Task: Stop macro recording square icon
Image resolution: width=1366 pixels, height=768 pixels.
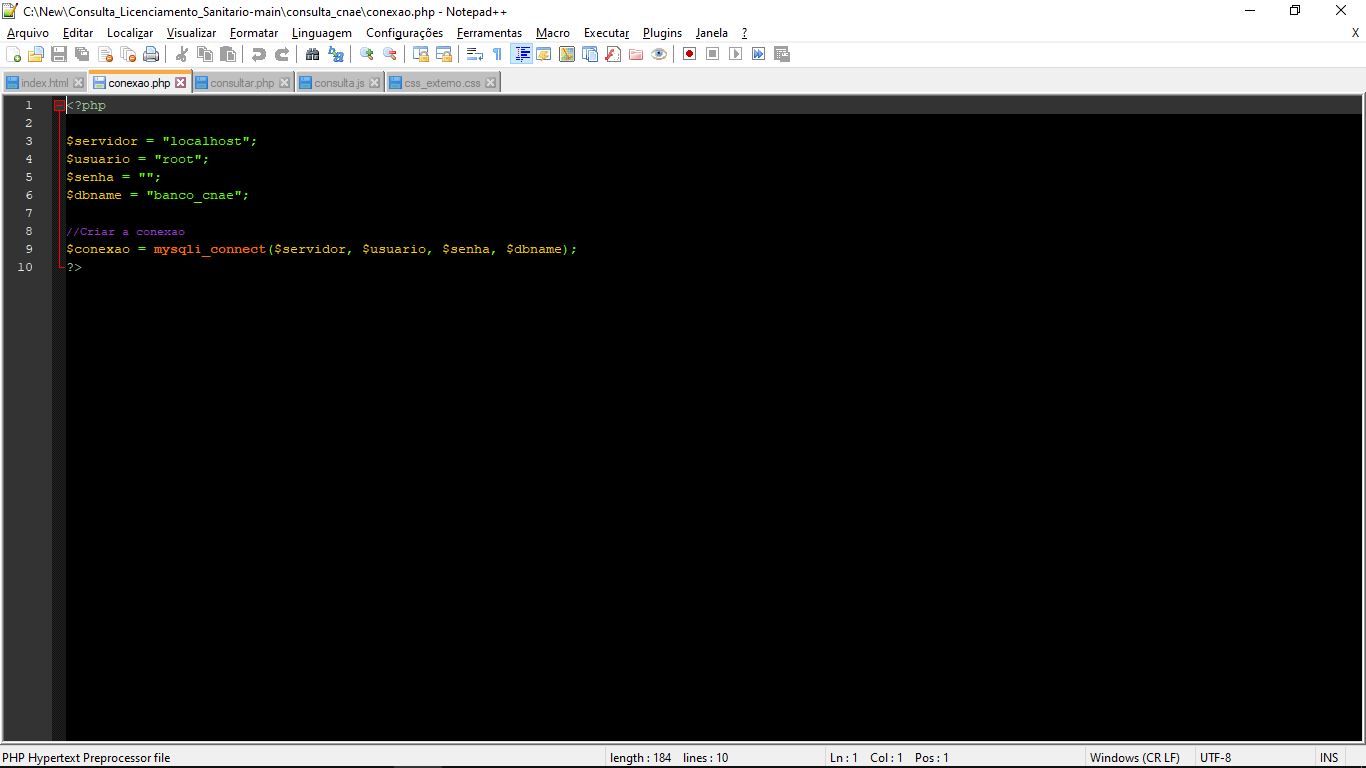Action: coord(713,54)
